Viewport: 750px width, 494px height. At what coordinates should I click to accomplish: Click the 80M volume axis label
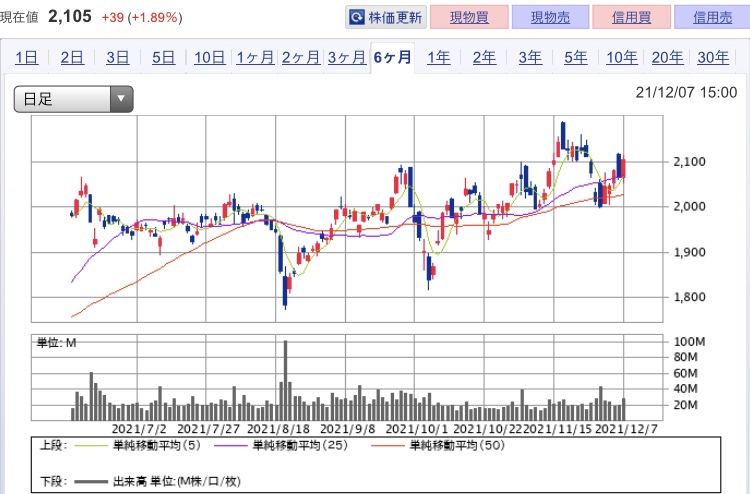pyautogui.click(x=685, y=357)
